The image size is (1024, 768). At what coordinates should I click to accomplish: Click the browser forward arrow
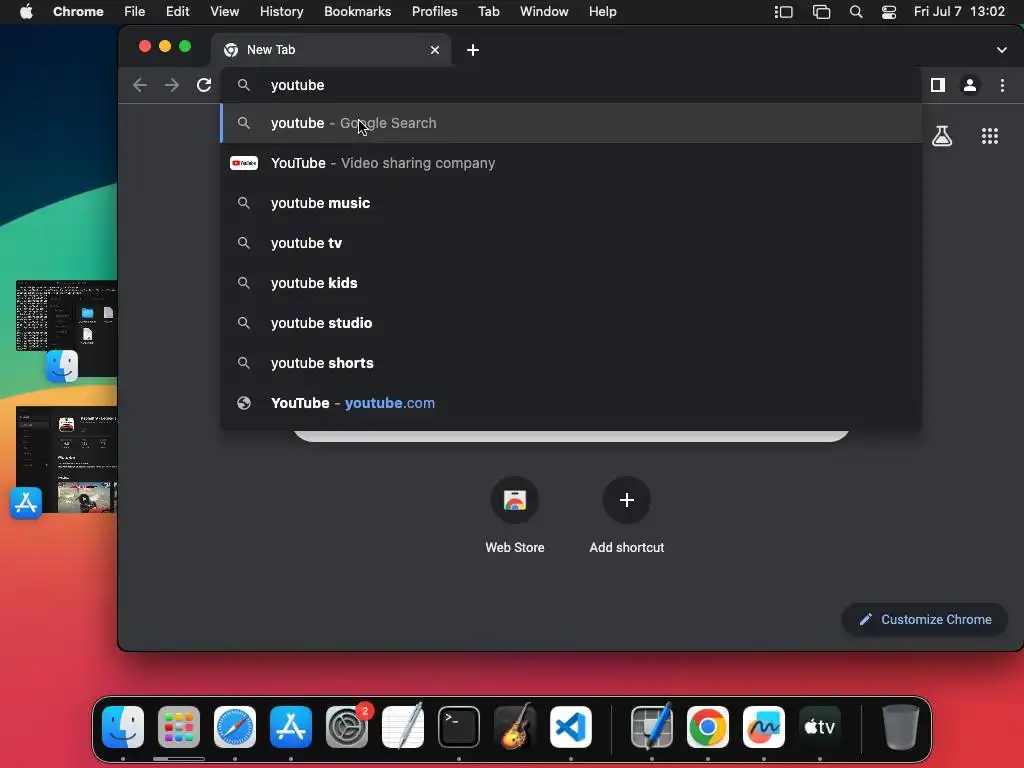[172, 85]
